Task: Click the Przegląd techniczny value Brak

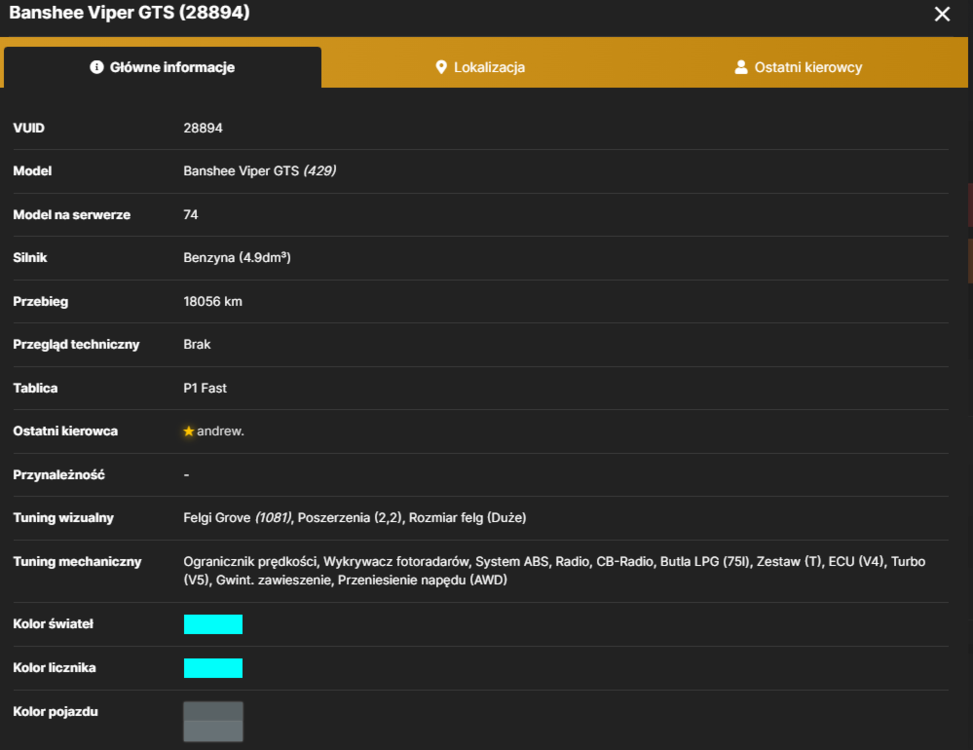Action: point(197,344)
